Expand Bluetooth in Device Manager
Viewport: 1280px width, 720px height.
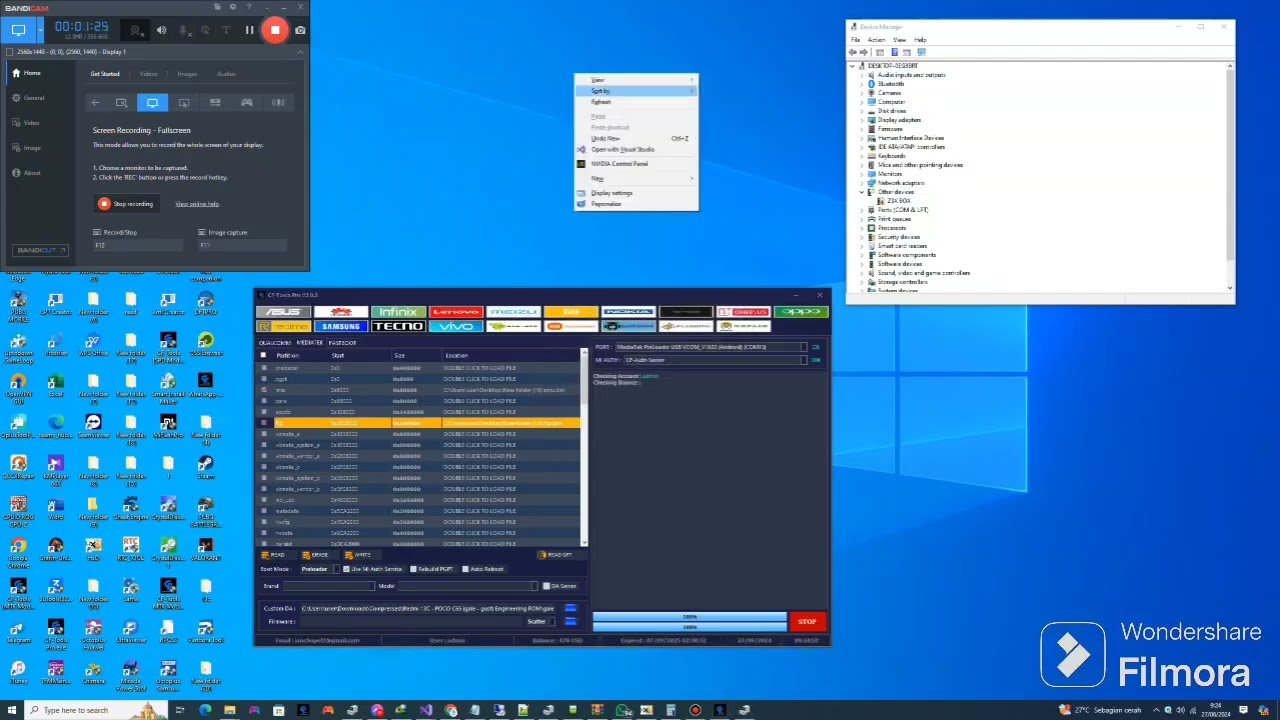click(x=861, y=84)
